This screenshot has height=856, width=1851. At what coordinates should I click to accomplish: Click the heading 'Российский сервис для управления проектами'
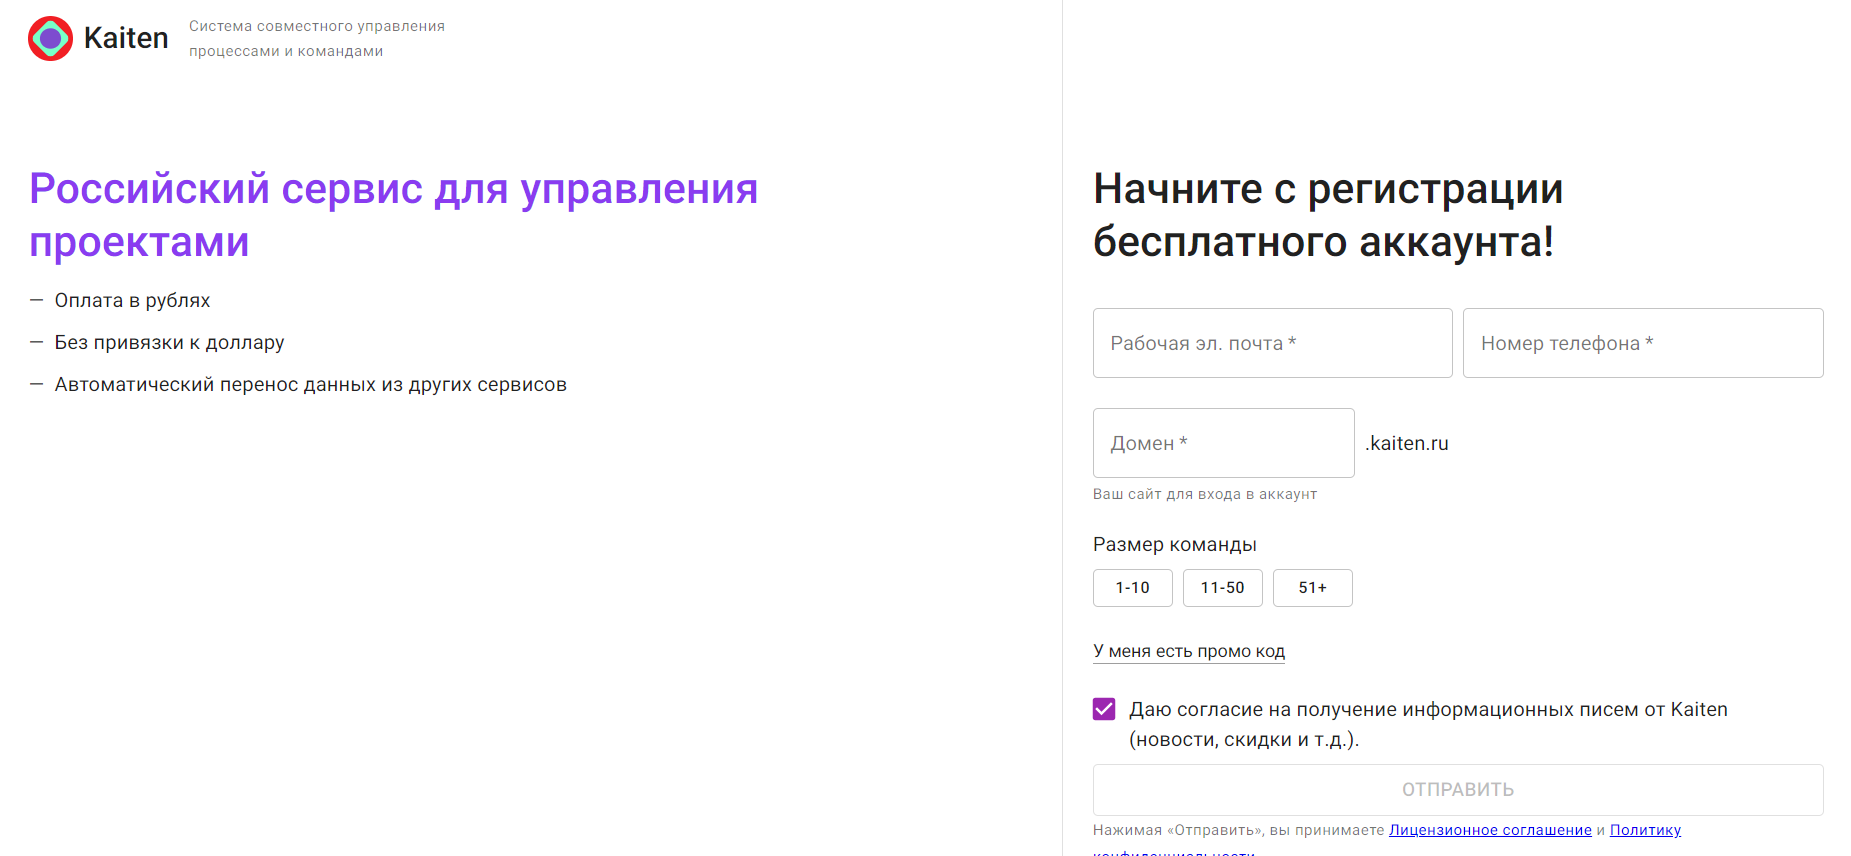(x=394, y=215)
